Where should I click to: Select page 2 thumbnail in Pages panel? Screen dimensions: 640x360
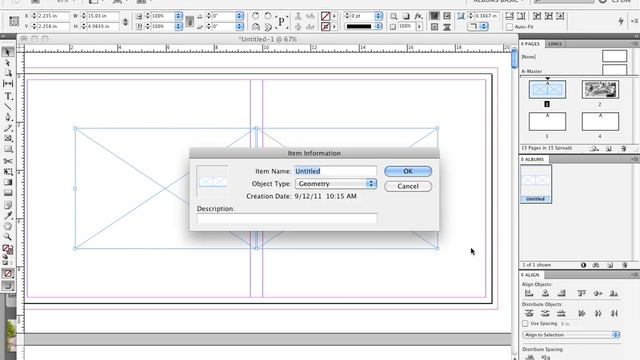[600, 89]
